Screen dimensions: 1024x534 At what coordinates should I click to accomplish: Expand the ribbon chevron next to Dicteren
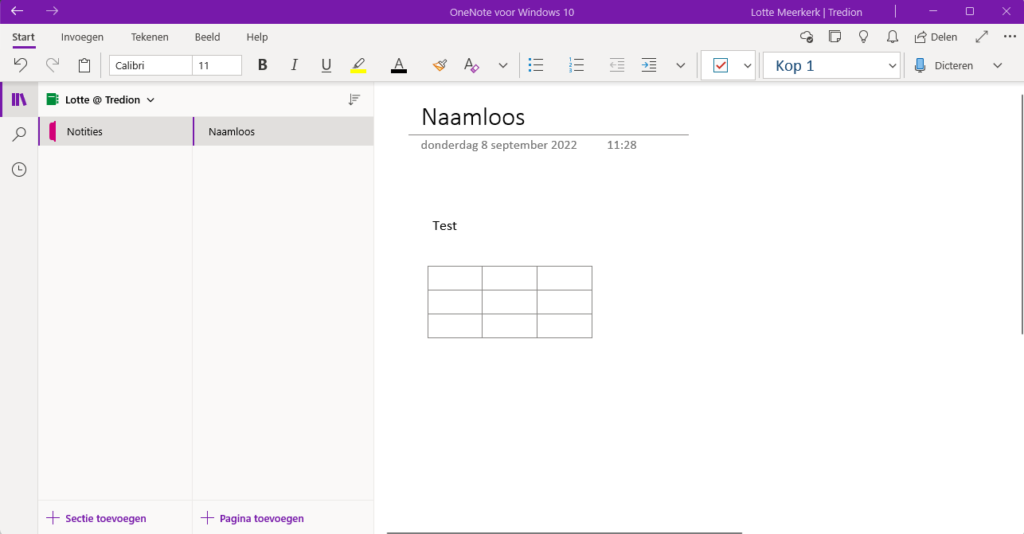(x=997, y=65)
